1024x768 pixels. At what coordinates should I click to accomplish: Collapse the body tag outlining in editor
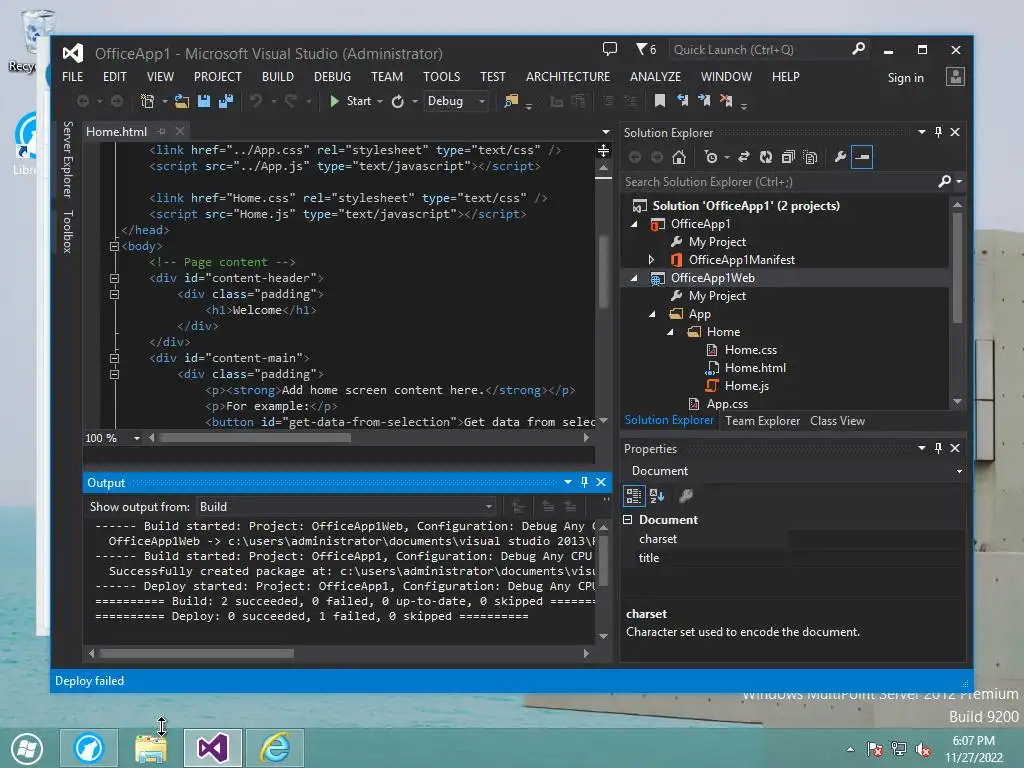tap(114, 246)
